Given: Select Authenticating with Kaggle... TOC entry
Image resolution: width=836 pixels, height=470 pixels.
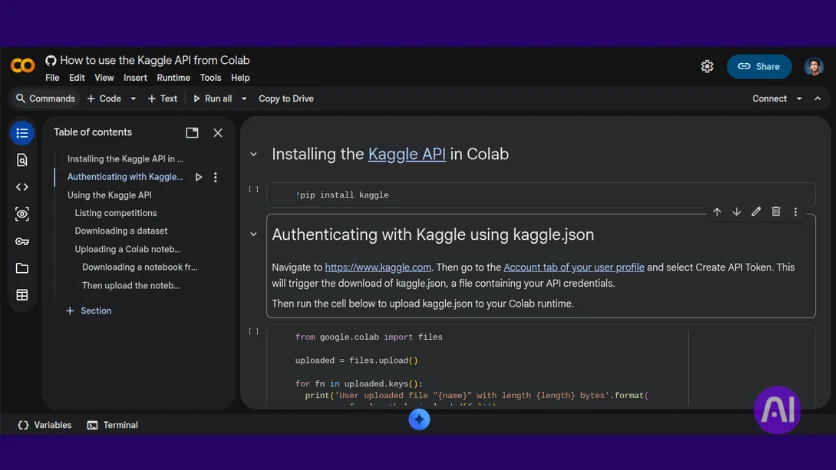Looking at the screenshot, I should pos(125,177).
